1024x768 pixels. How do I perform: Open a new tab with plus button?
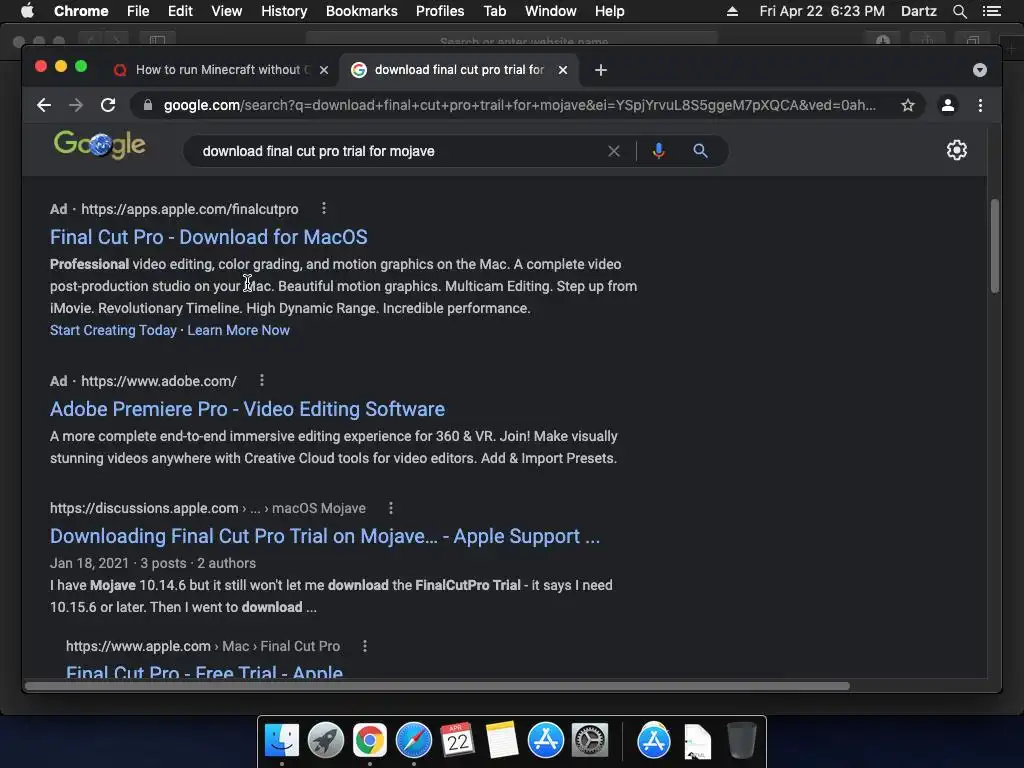601,70
